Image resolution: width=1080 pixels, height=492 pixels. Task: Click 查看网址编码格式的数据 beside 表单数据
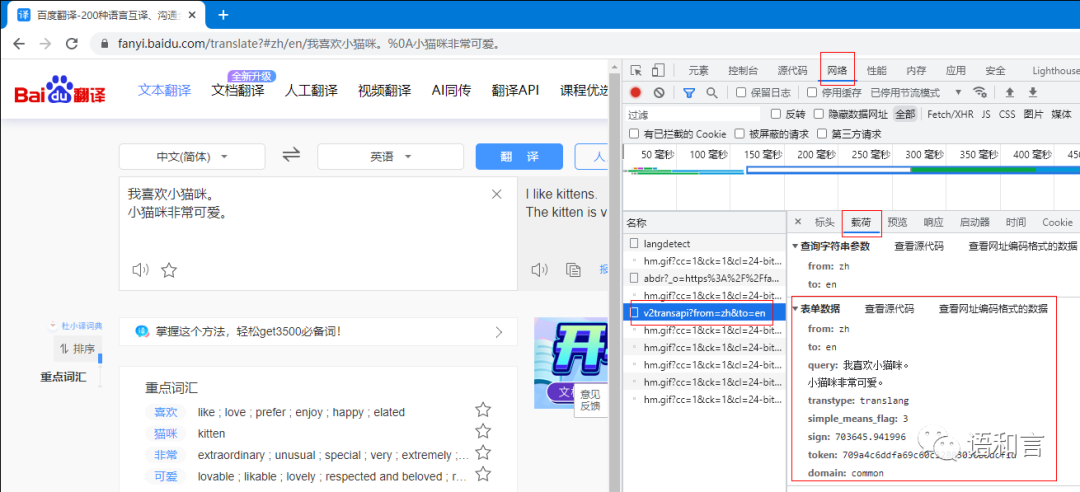993,309
